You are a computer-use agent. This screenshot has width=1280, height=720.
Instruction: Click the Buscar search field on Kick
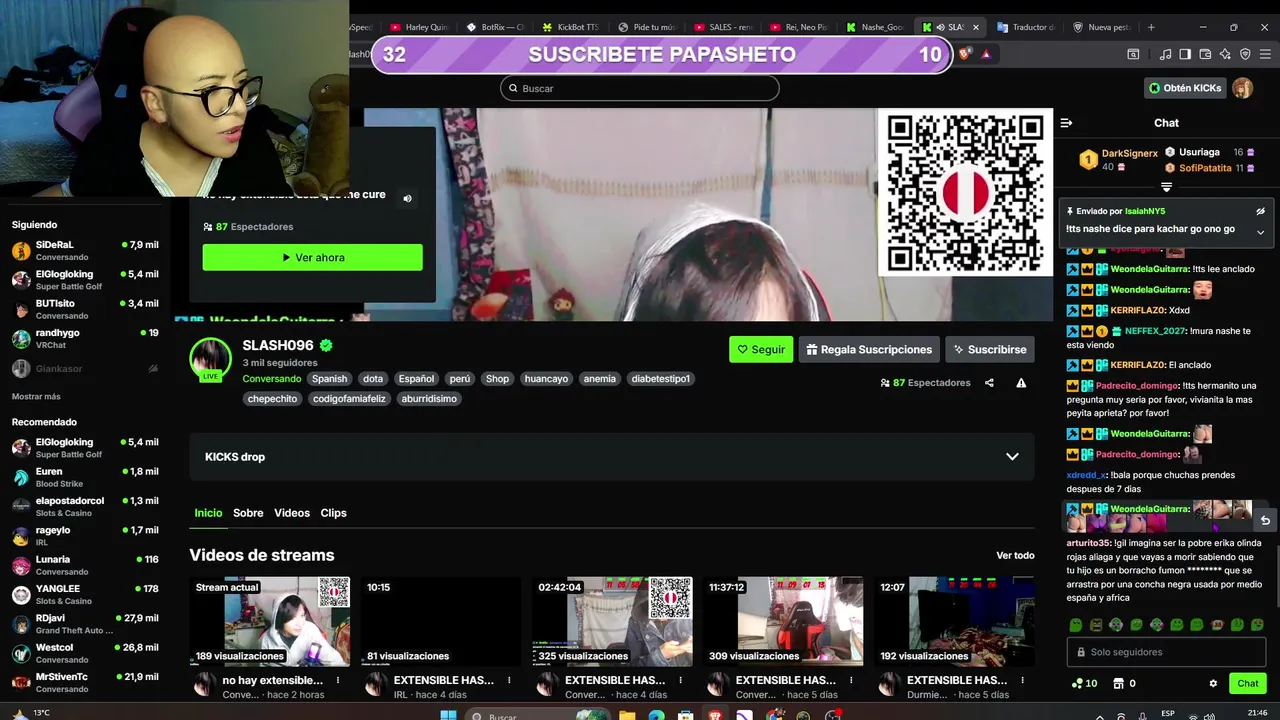pos(639,88)
